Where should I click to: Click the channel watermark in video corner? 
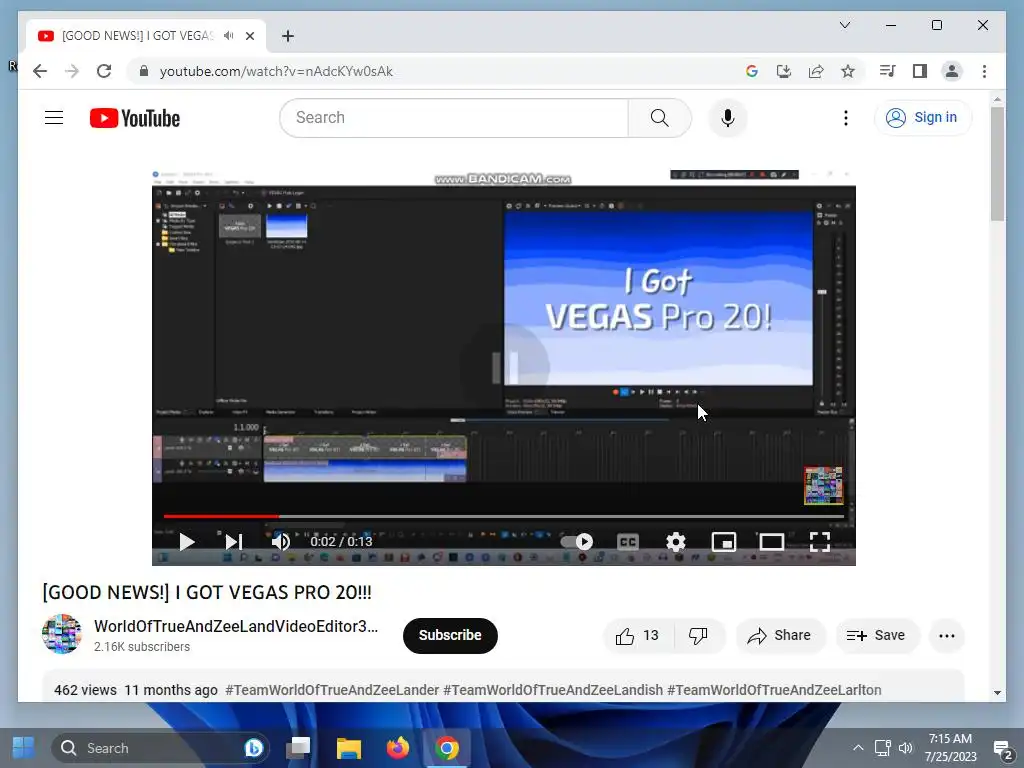point(823,485)
